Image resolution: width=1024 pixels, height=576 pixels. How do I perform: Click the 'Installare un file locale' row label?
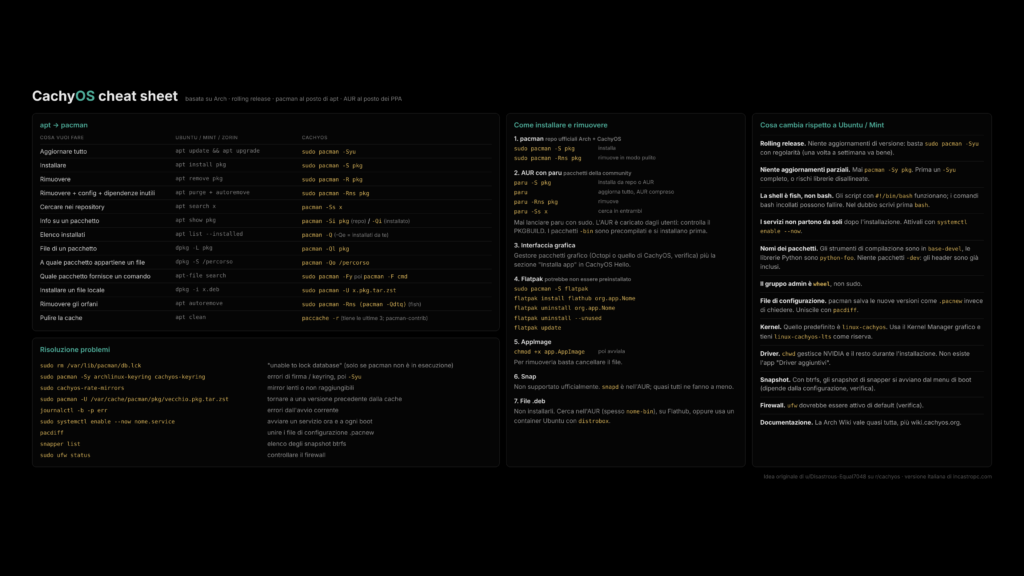(72, 290)
